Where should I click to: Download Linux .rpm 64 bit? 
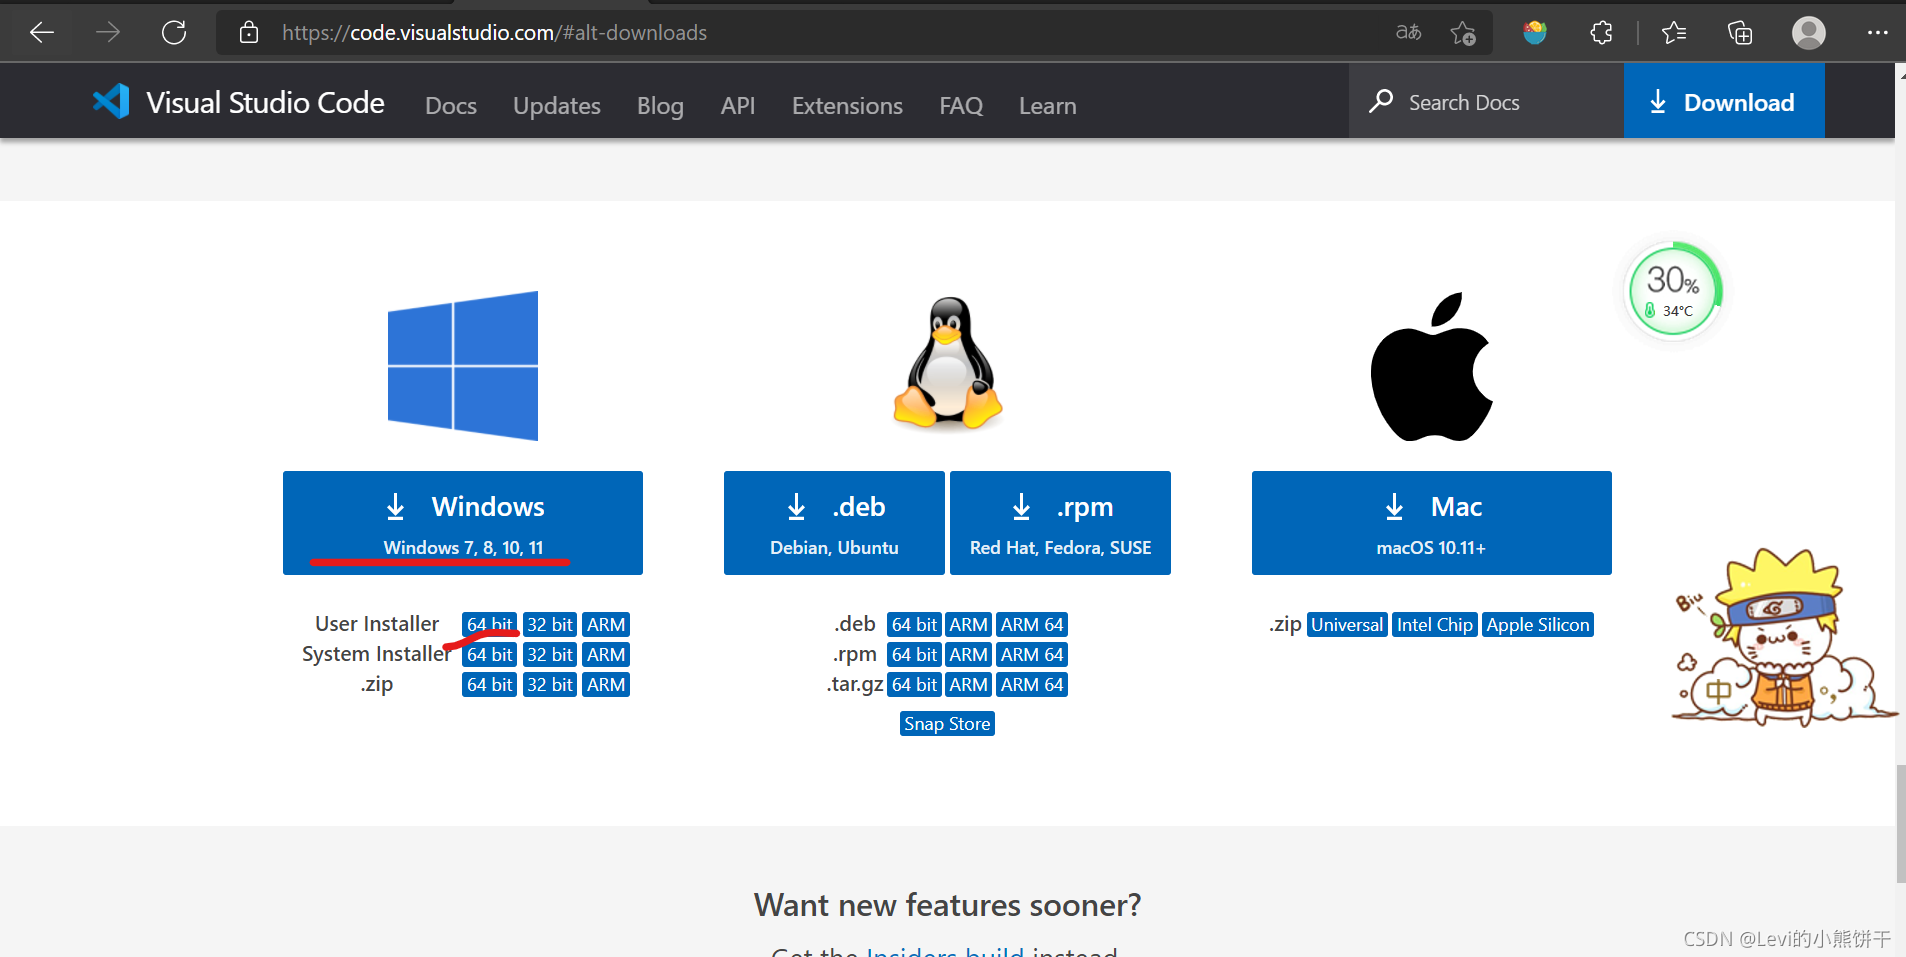pos(914,655)
